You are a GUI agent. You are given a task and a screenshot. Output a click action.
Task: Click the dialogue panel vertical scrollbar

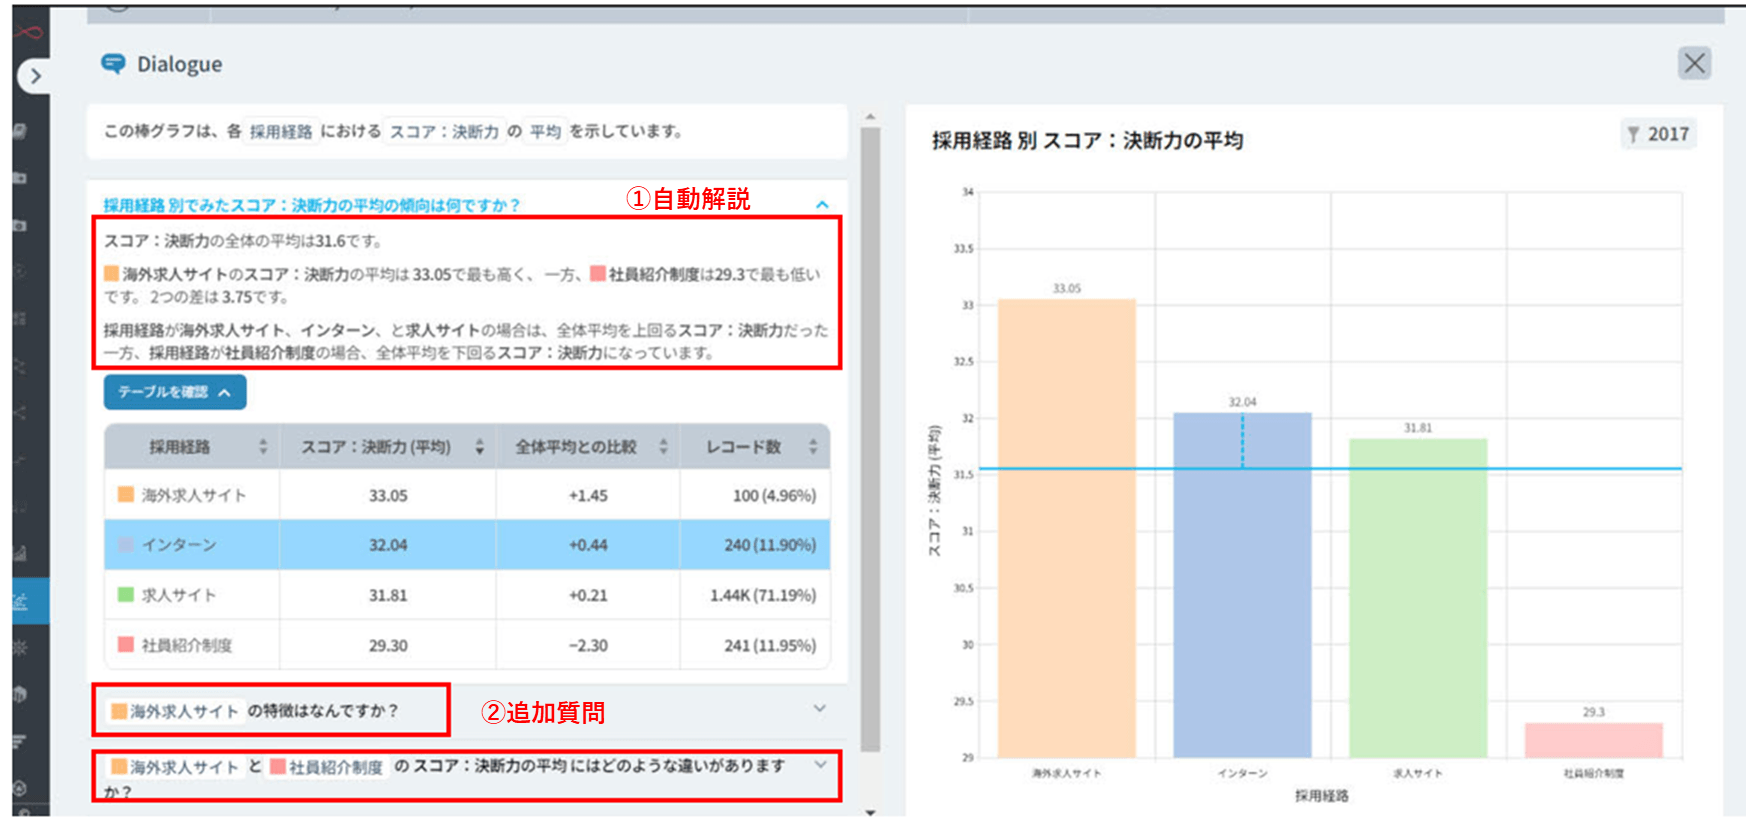(x=870, y=440)
